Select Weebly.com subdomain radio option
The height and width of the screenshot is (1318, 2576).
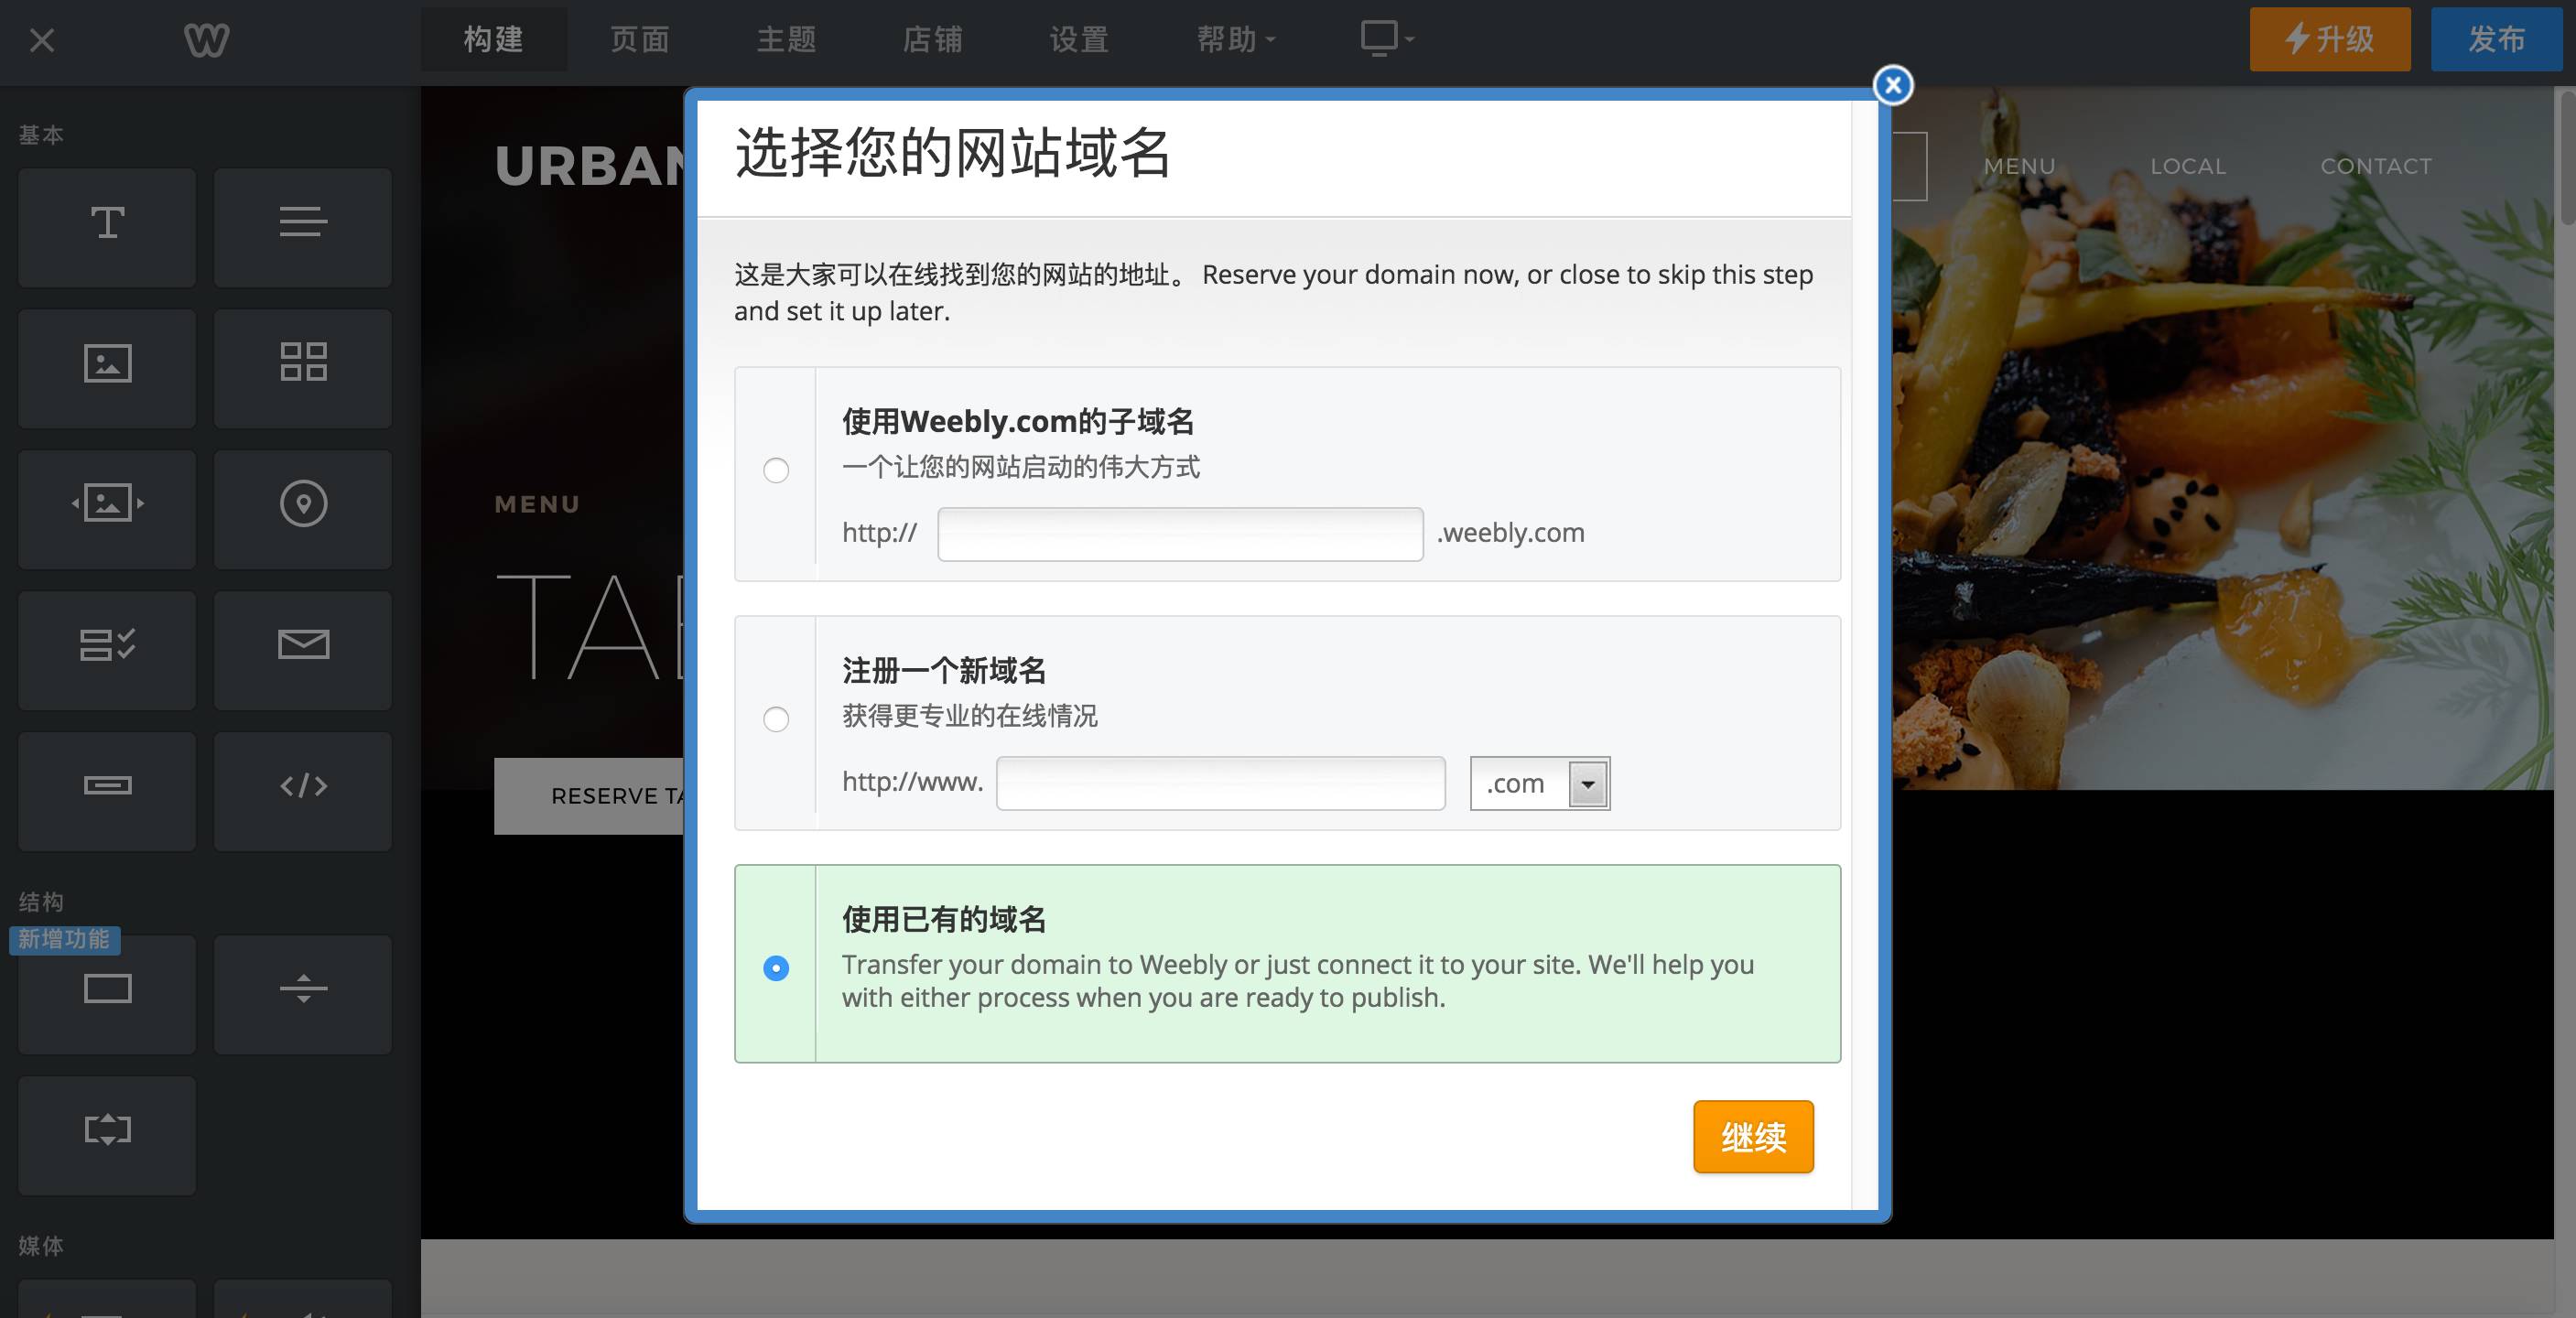point(776,470)
